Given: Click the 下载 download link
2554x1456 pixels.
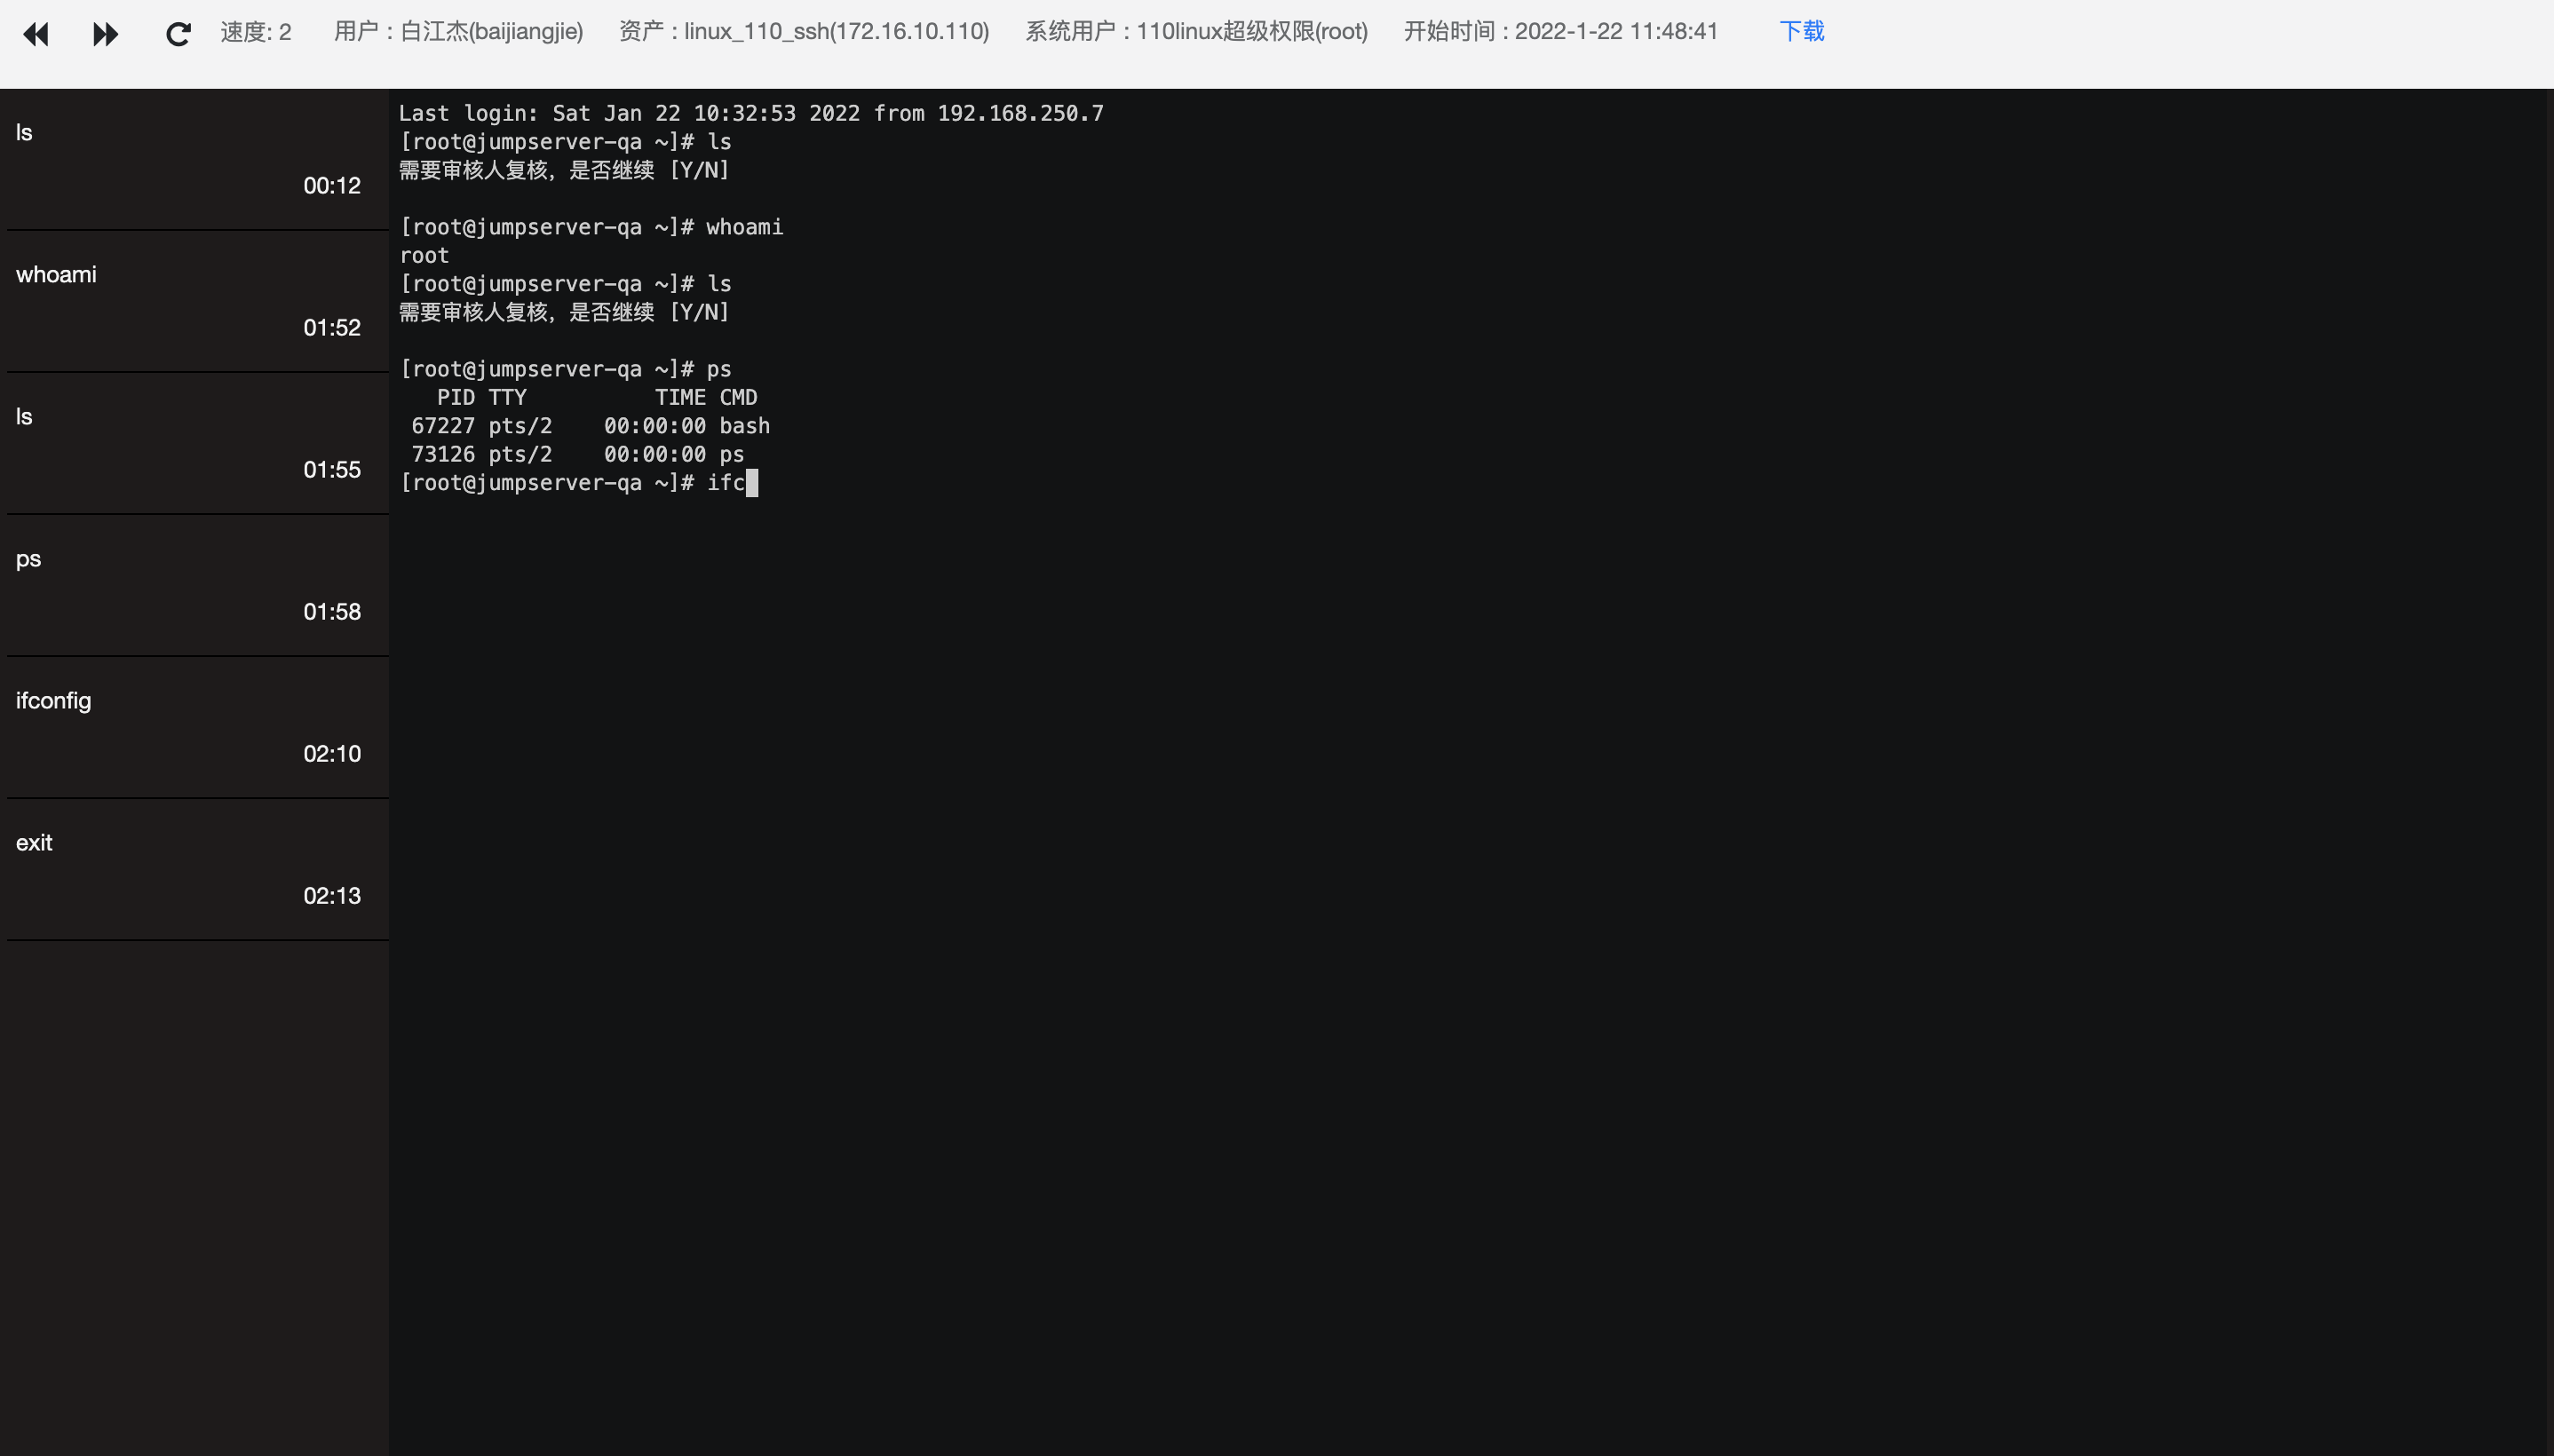Looking at the screenshot, I should pyautogui.click(x=1801, y=32).
